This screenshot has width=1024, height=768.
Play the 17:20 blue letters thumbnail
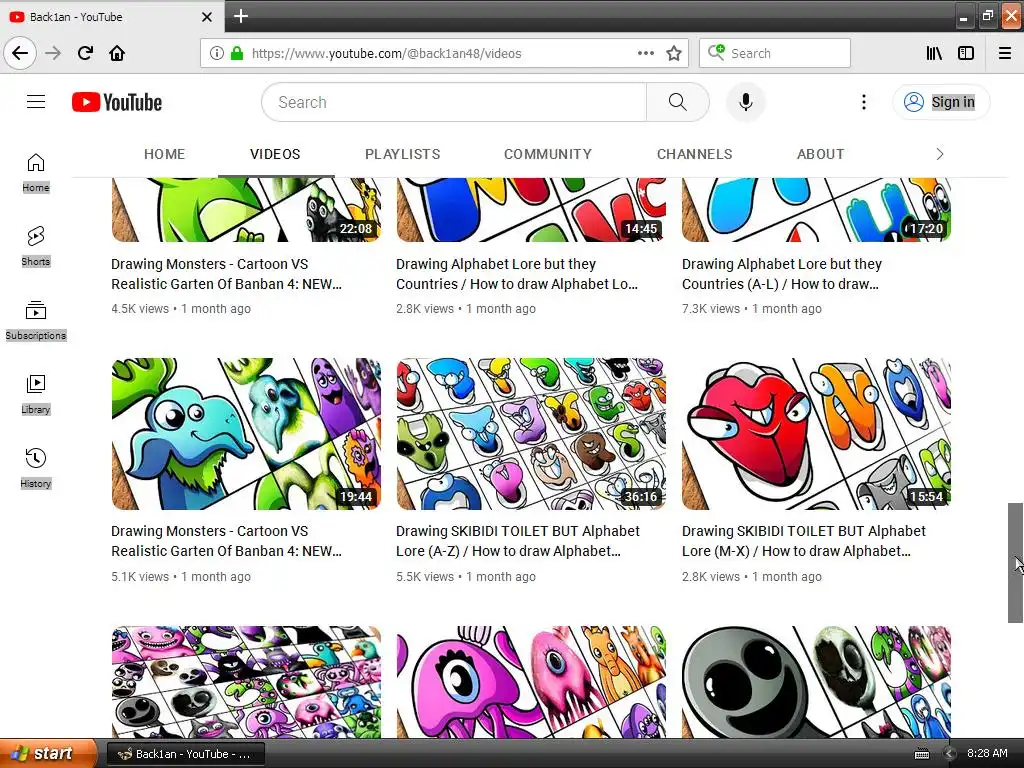click(x=816, y=210)
